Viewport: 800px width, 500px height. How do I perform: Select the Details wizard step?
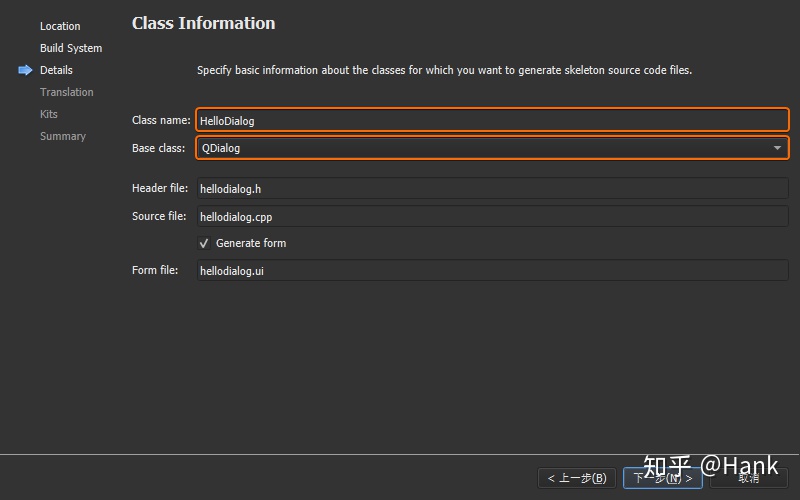(x=56, y=70)
